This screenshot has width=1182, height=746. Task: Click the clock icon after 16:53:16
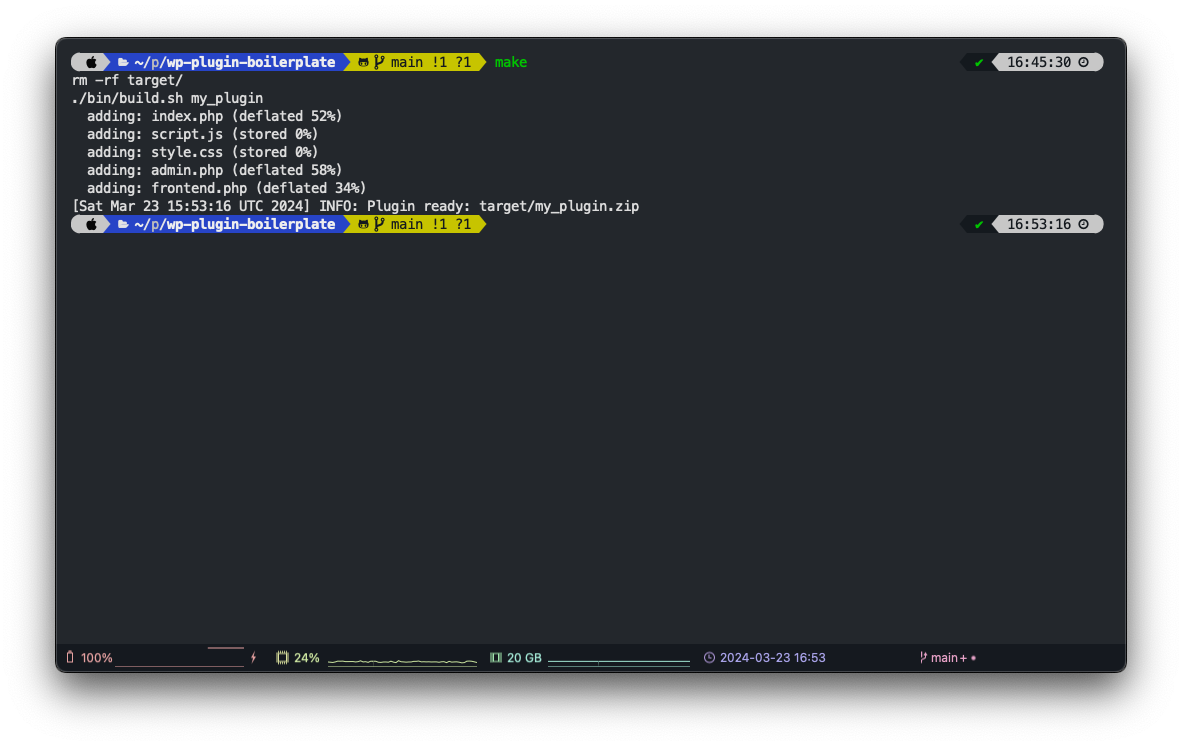[x=1083, y=225]
